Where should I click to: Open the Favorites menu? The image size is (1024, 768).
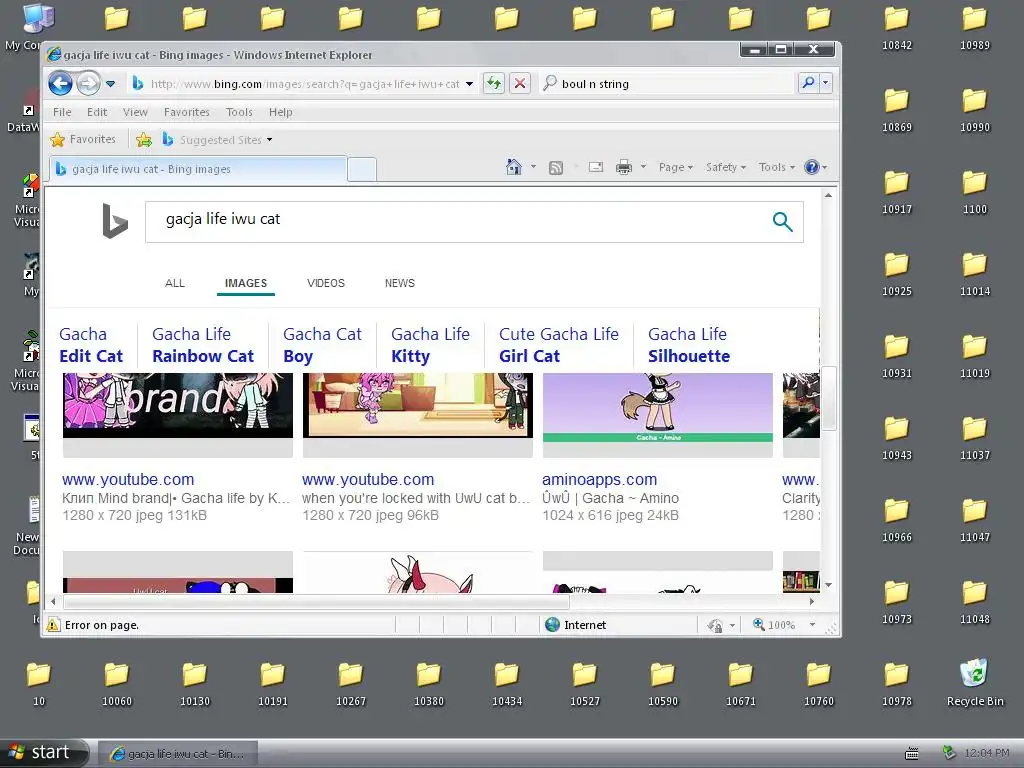click(x=187, y=112)
